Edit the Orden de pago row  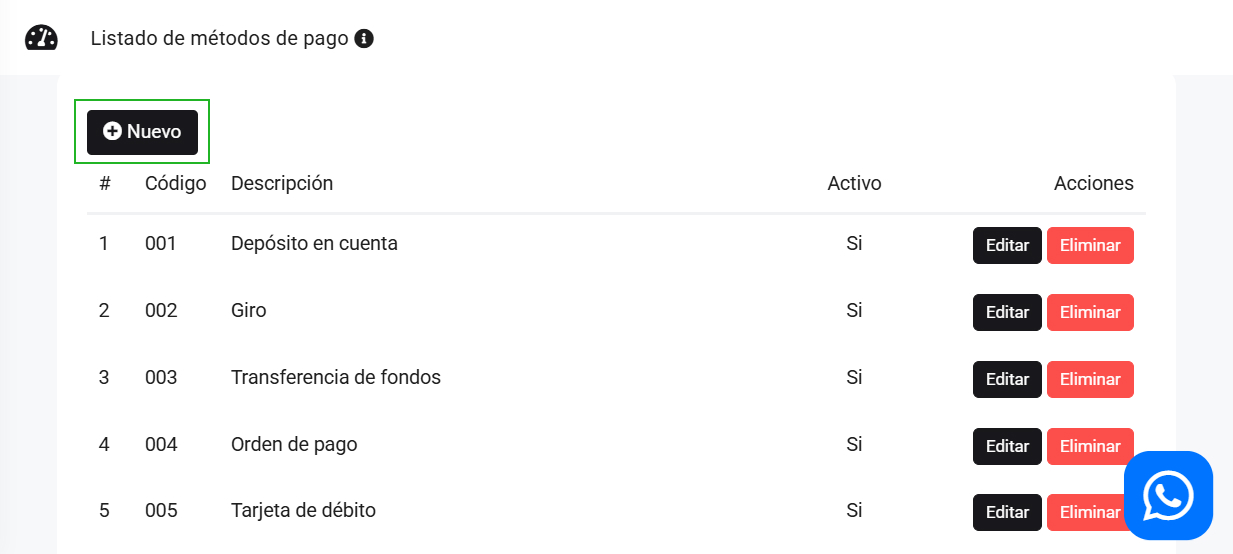[1007, 446]
